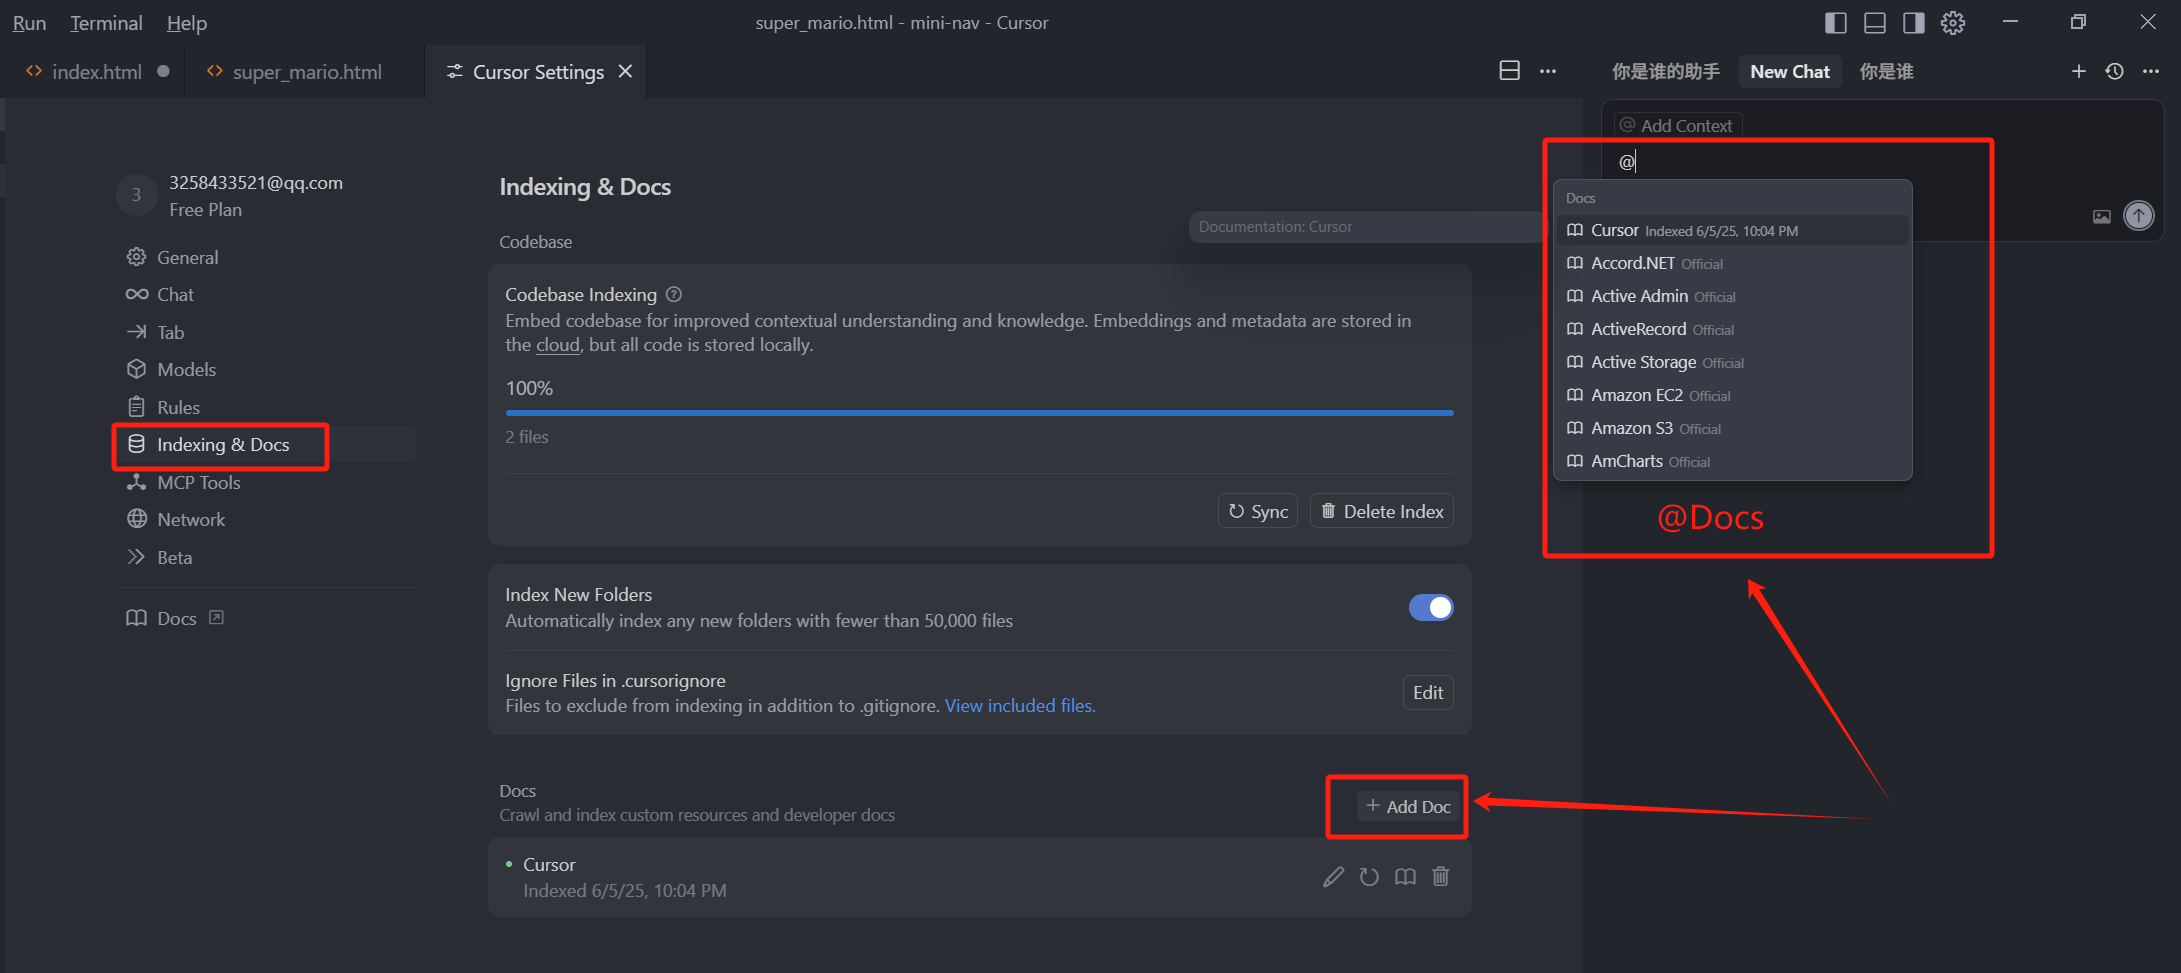
Task: Edit the Cursor doc entry
Action: coord(1333,877)
